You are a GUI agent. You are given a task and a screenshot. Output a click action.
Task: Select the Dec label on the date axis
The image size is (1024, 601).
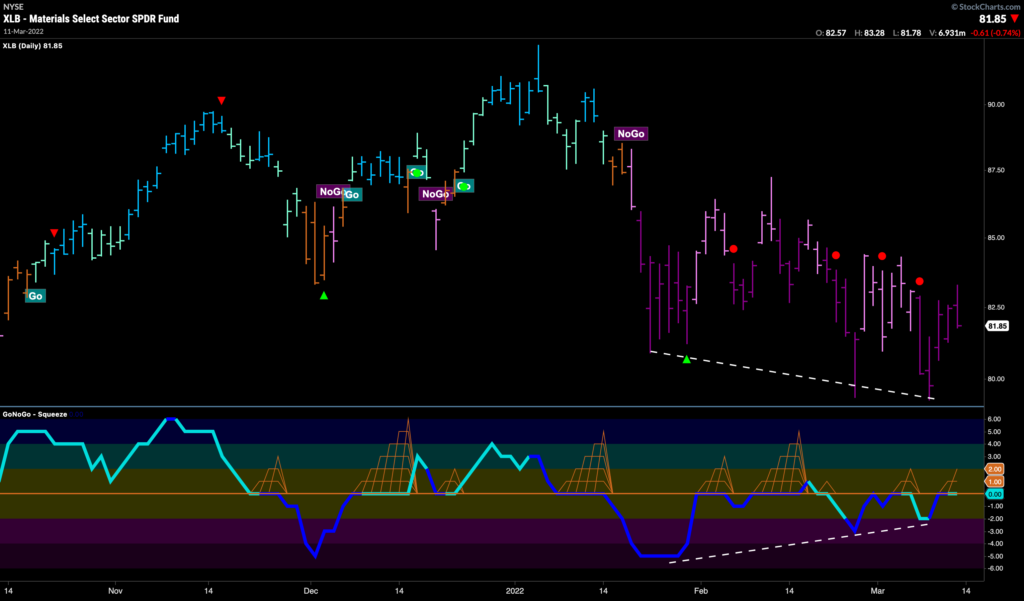tap(311, 591)
